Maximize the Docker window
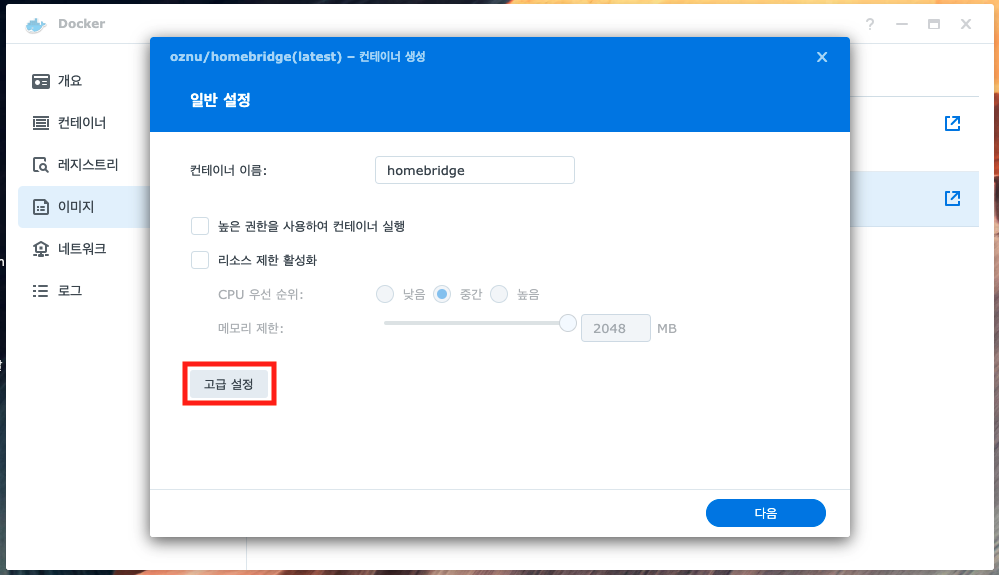This screenshot has width=999, height=575. point(934,24)
